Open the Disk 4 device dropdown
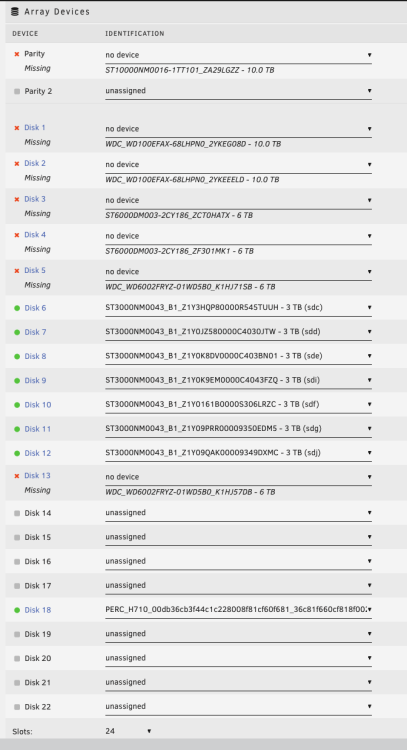The image size is (407, 750). tap(239, 236)
